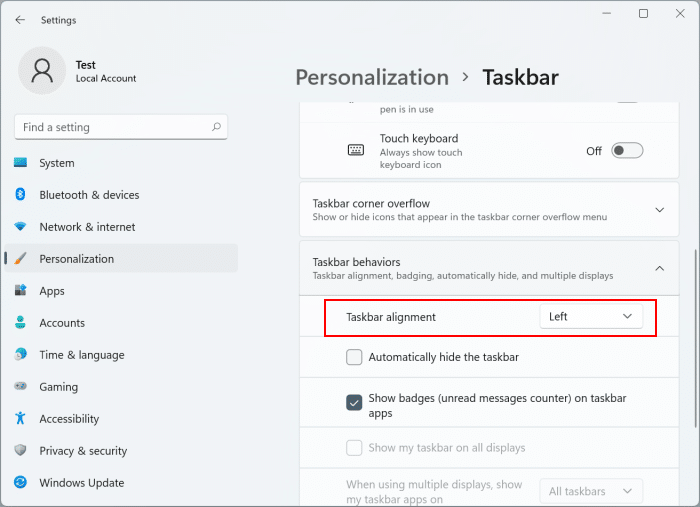Click the Personalization paintbrush icon
700x507 pixels.
(x=20, y=258)
